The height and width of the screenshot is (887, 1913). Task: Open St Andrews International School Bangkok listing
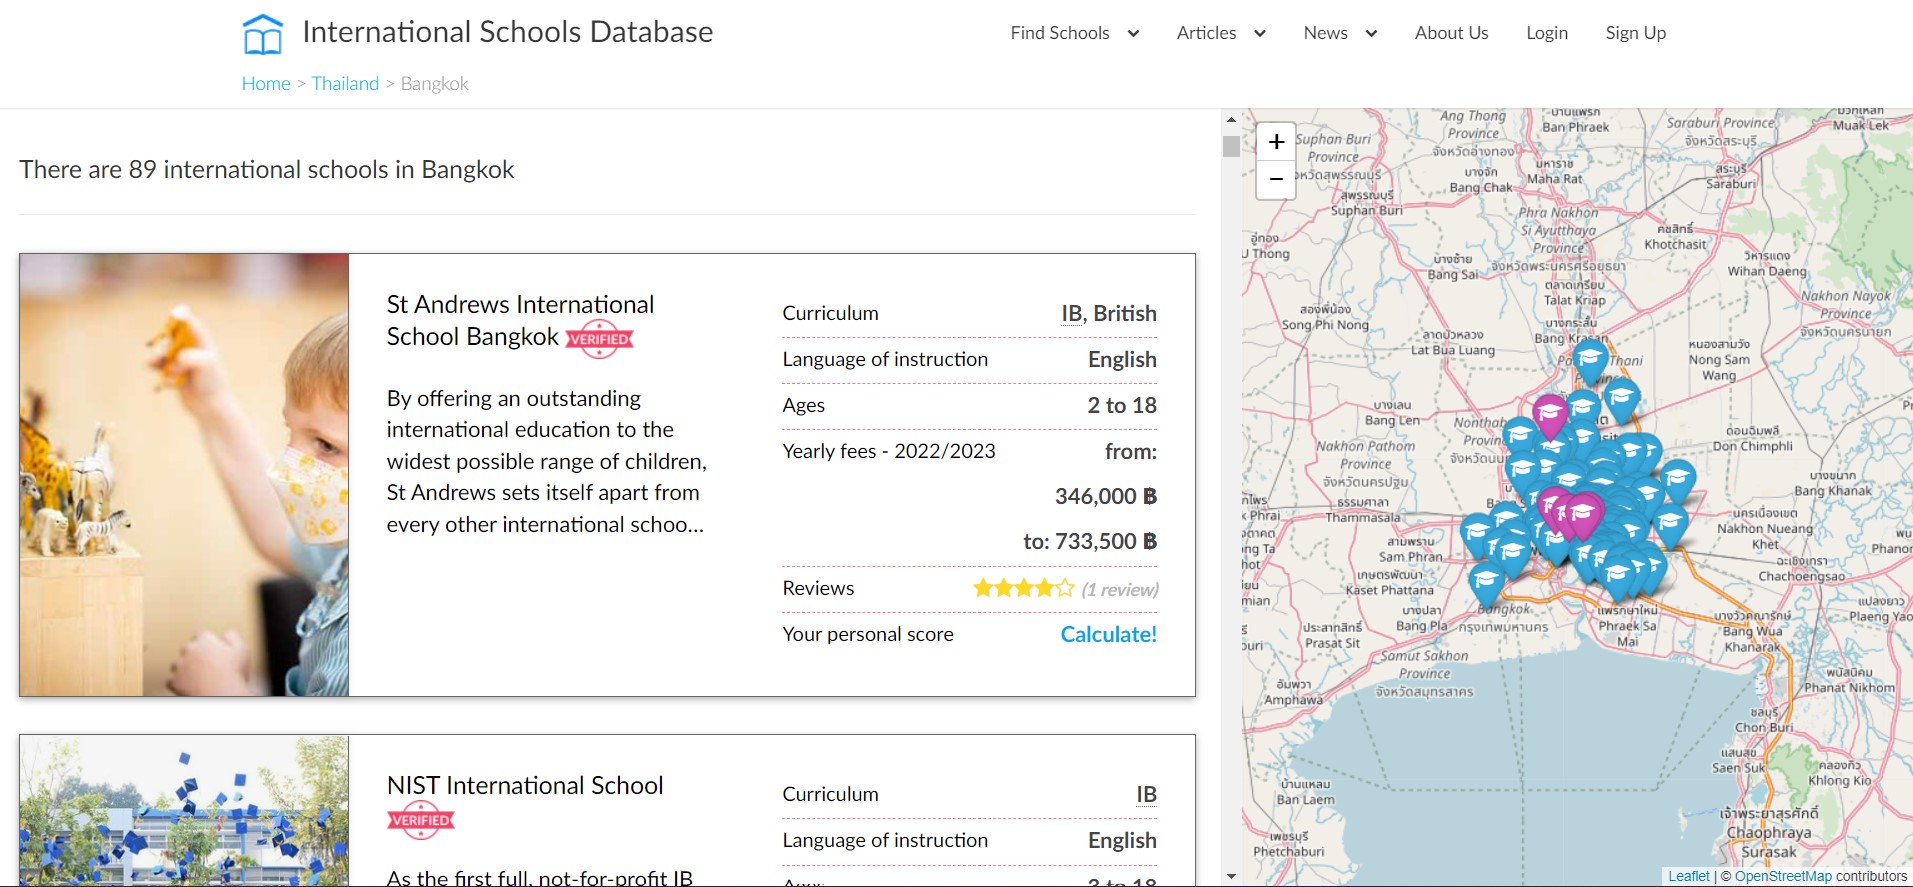(x=520, y=320)
